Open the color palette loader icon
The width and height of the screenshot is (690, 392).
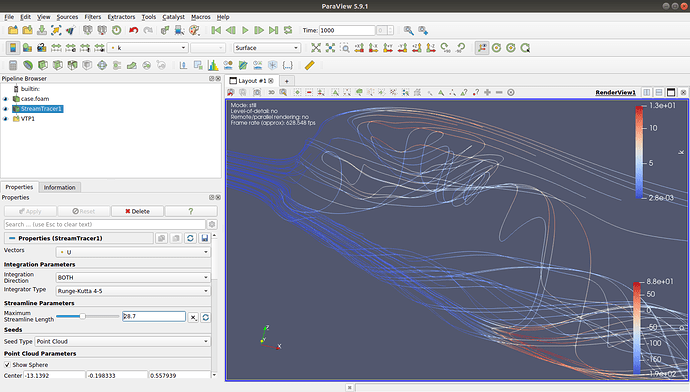pos(194,30)
